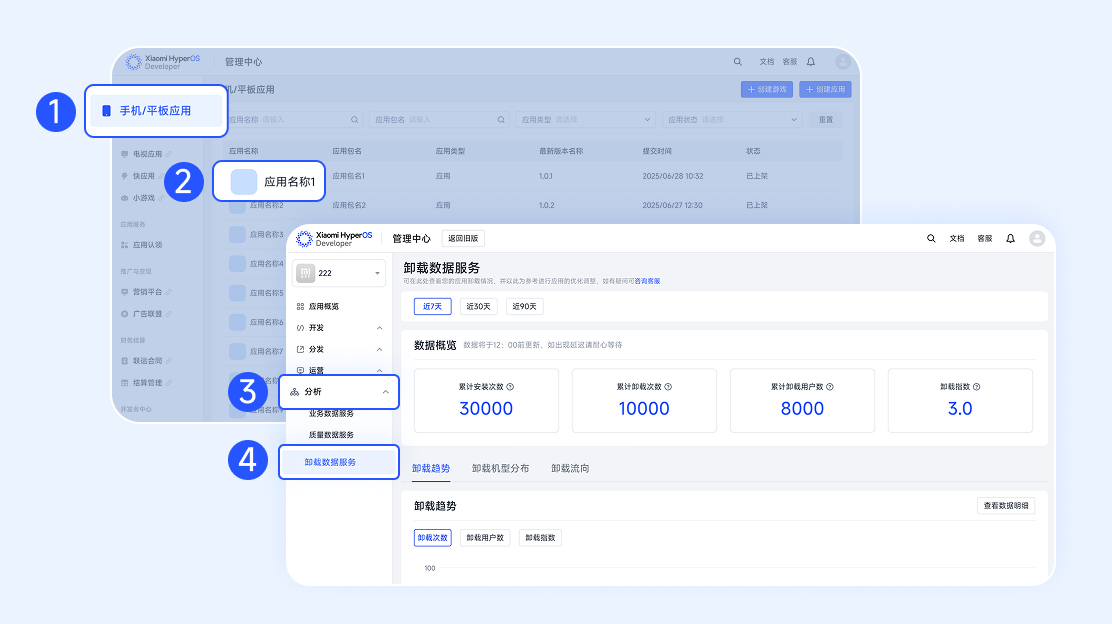
Task: Click HyperOS logo in back window
Action: (x=163, y=62)
